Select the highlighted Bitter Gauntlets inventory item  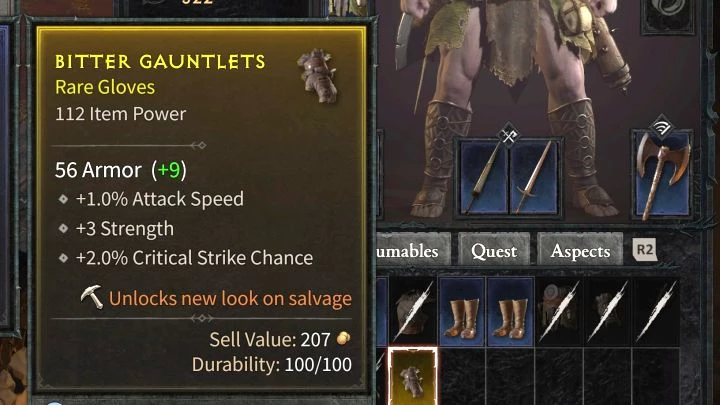pos(413,376)
